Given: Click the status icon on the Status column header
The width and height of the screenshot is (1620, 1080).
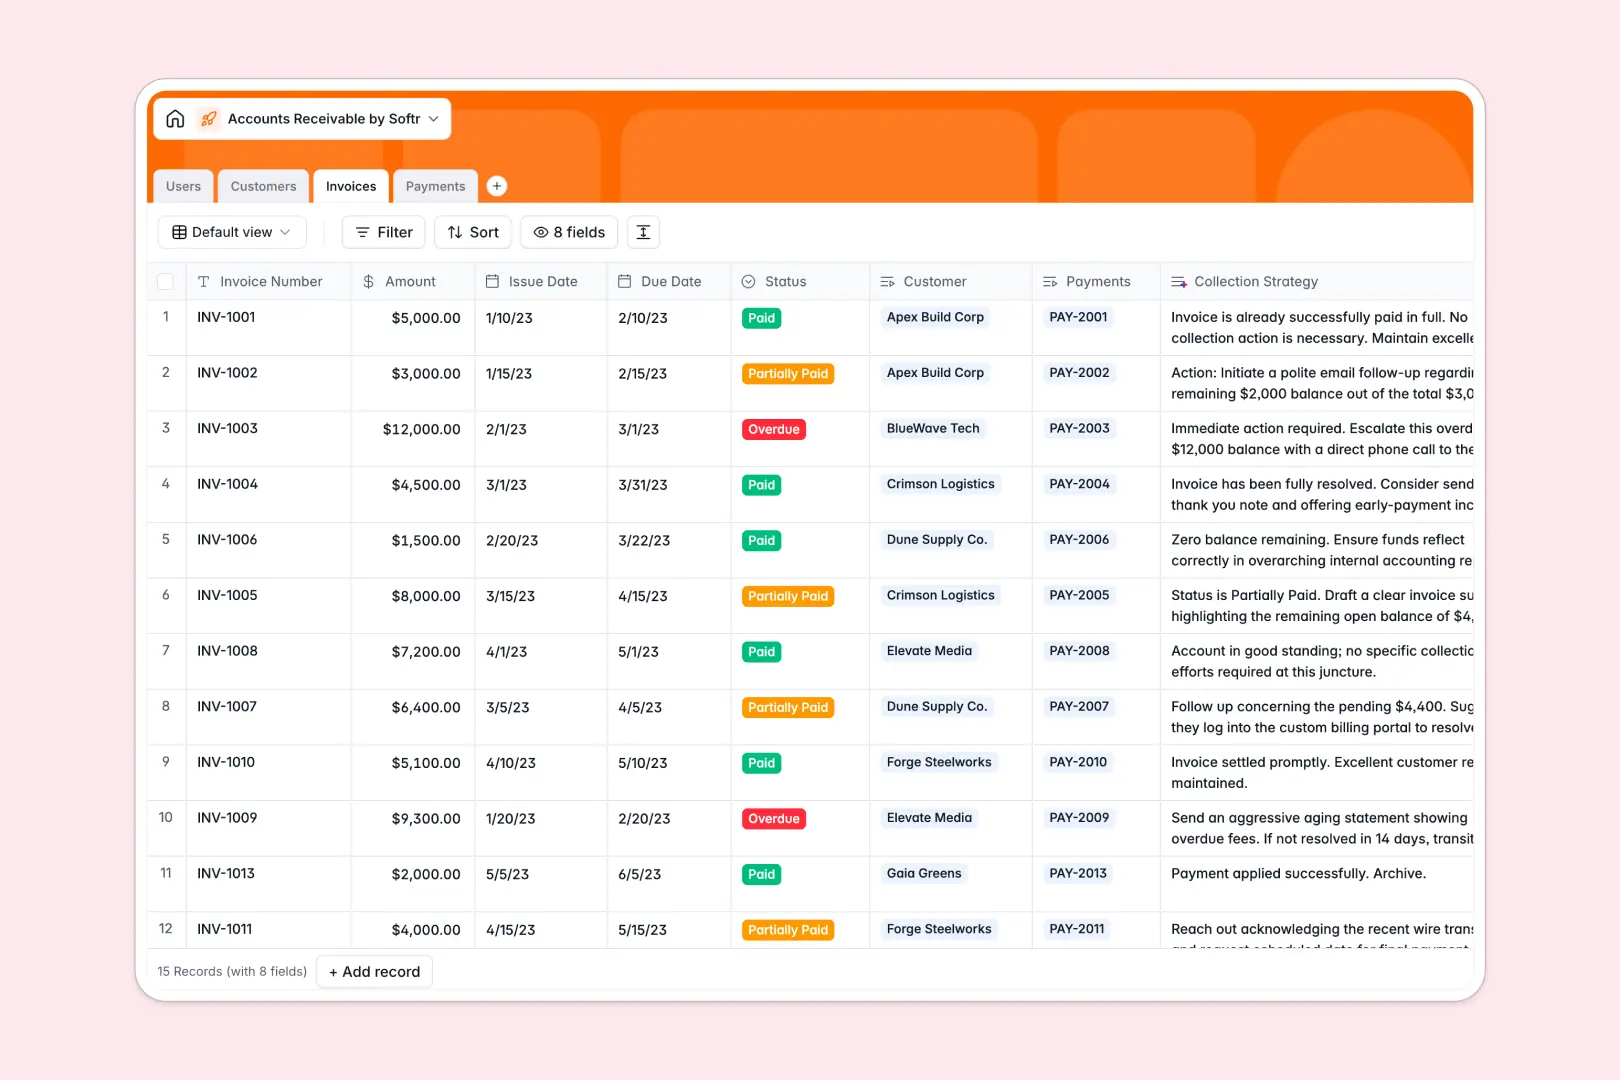Looking at the screenshot, I should click(750, 281).
